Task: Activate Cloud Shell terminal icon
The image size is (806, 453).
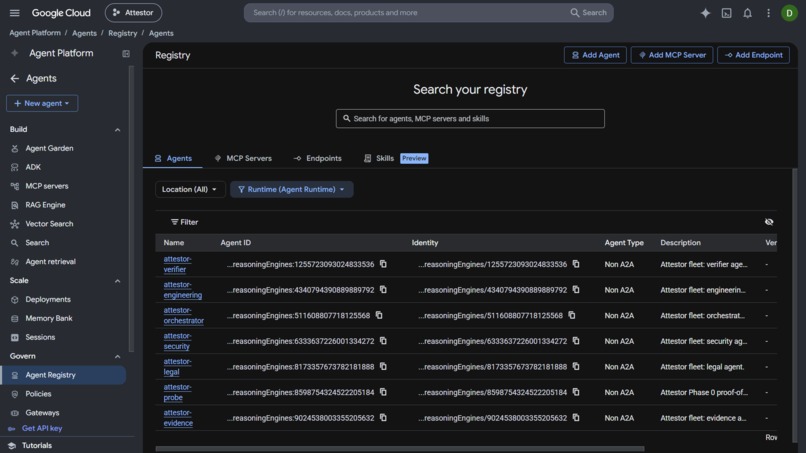Action: pos(726,13)
